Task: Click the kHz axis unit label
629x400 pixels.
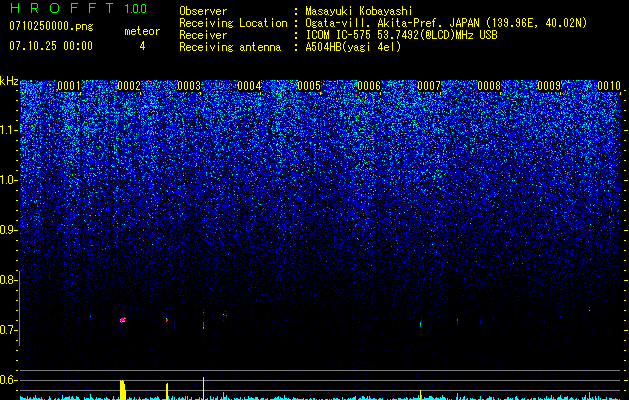Action: click(x=9, y=81)
